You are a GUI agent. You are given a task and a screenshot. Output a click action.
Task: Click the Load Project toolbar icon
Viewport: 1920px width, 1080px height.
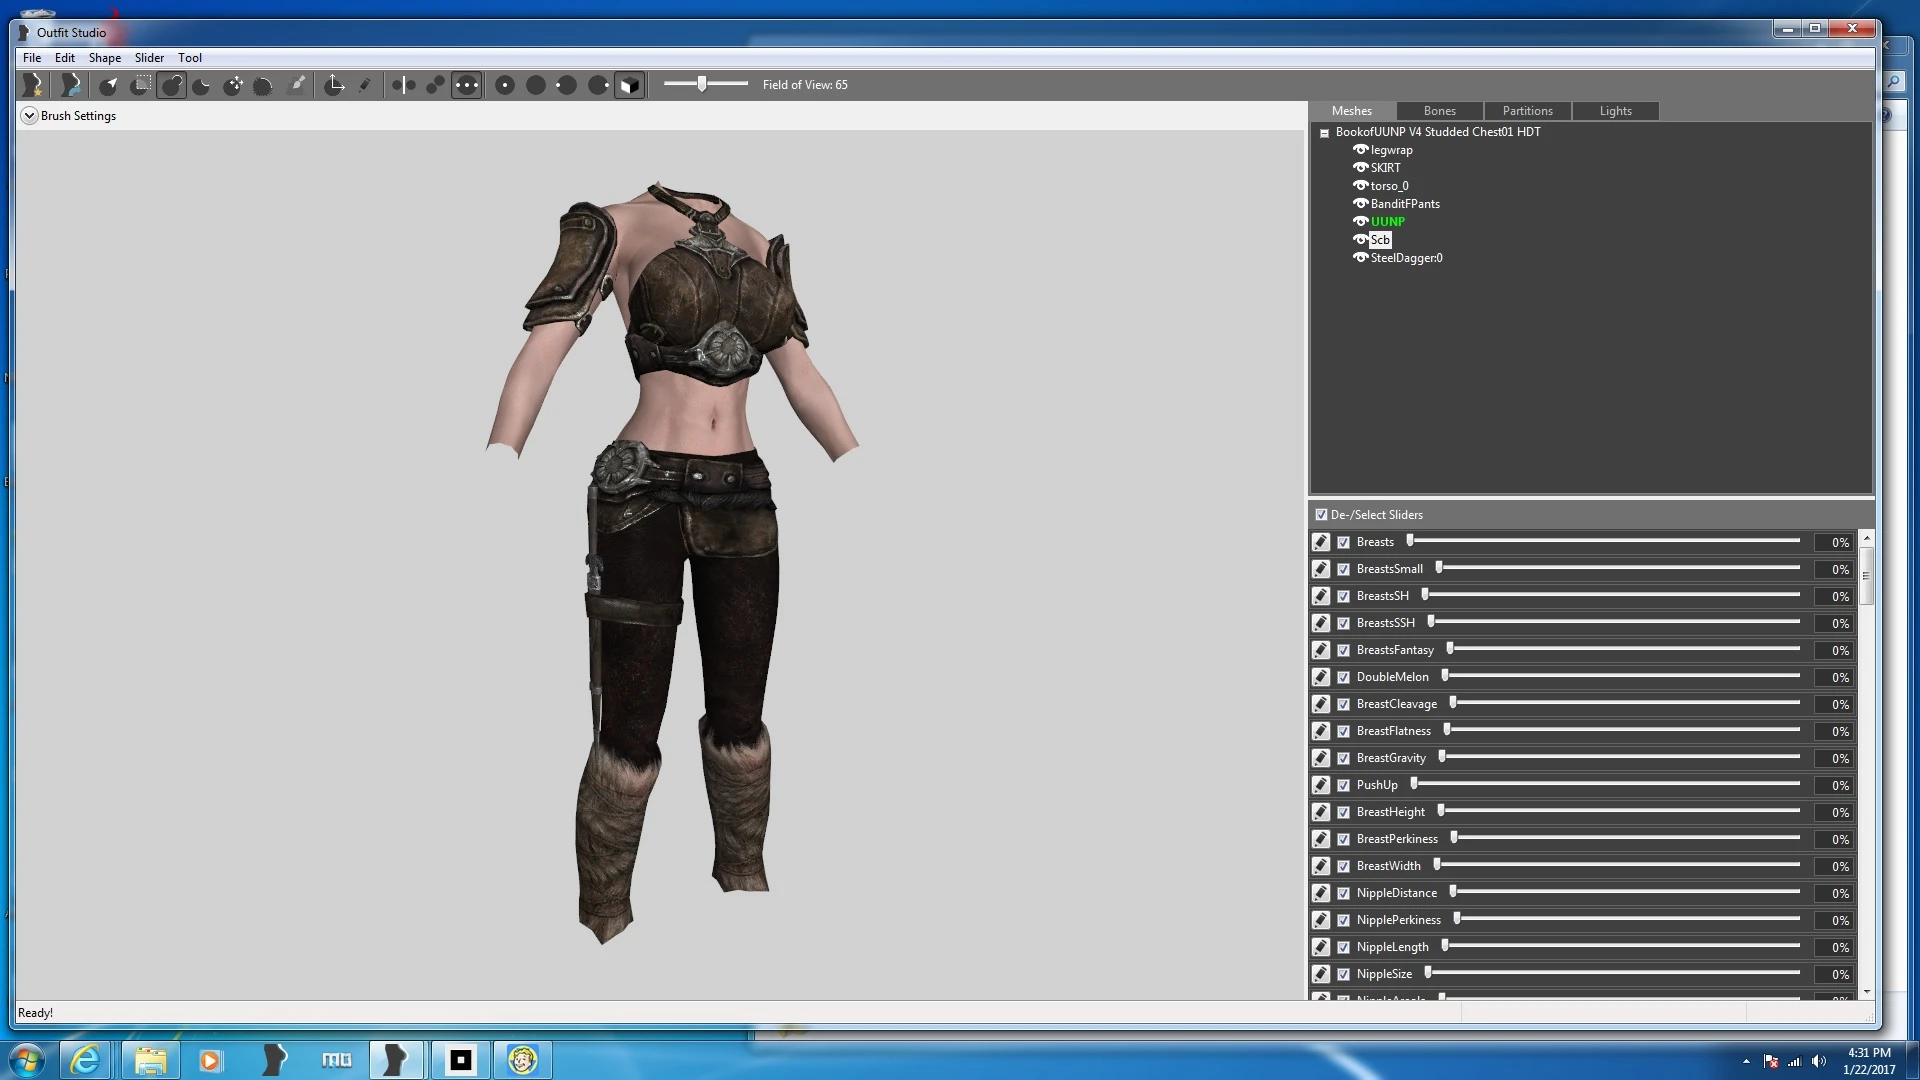[x=70, y=85]
